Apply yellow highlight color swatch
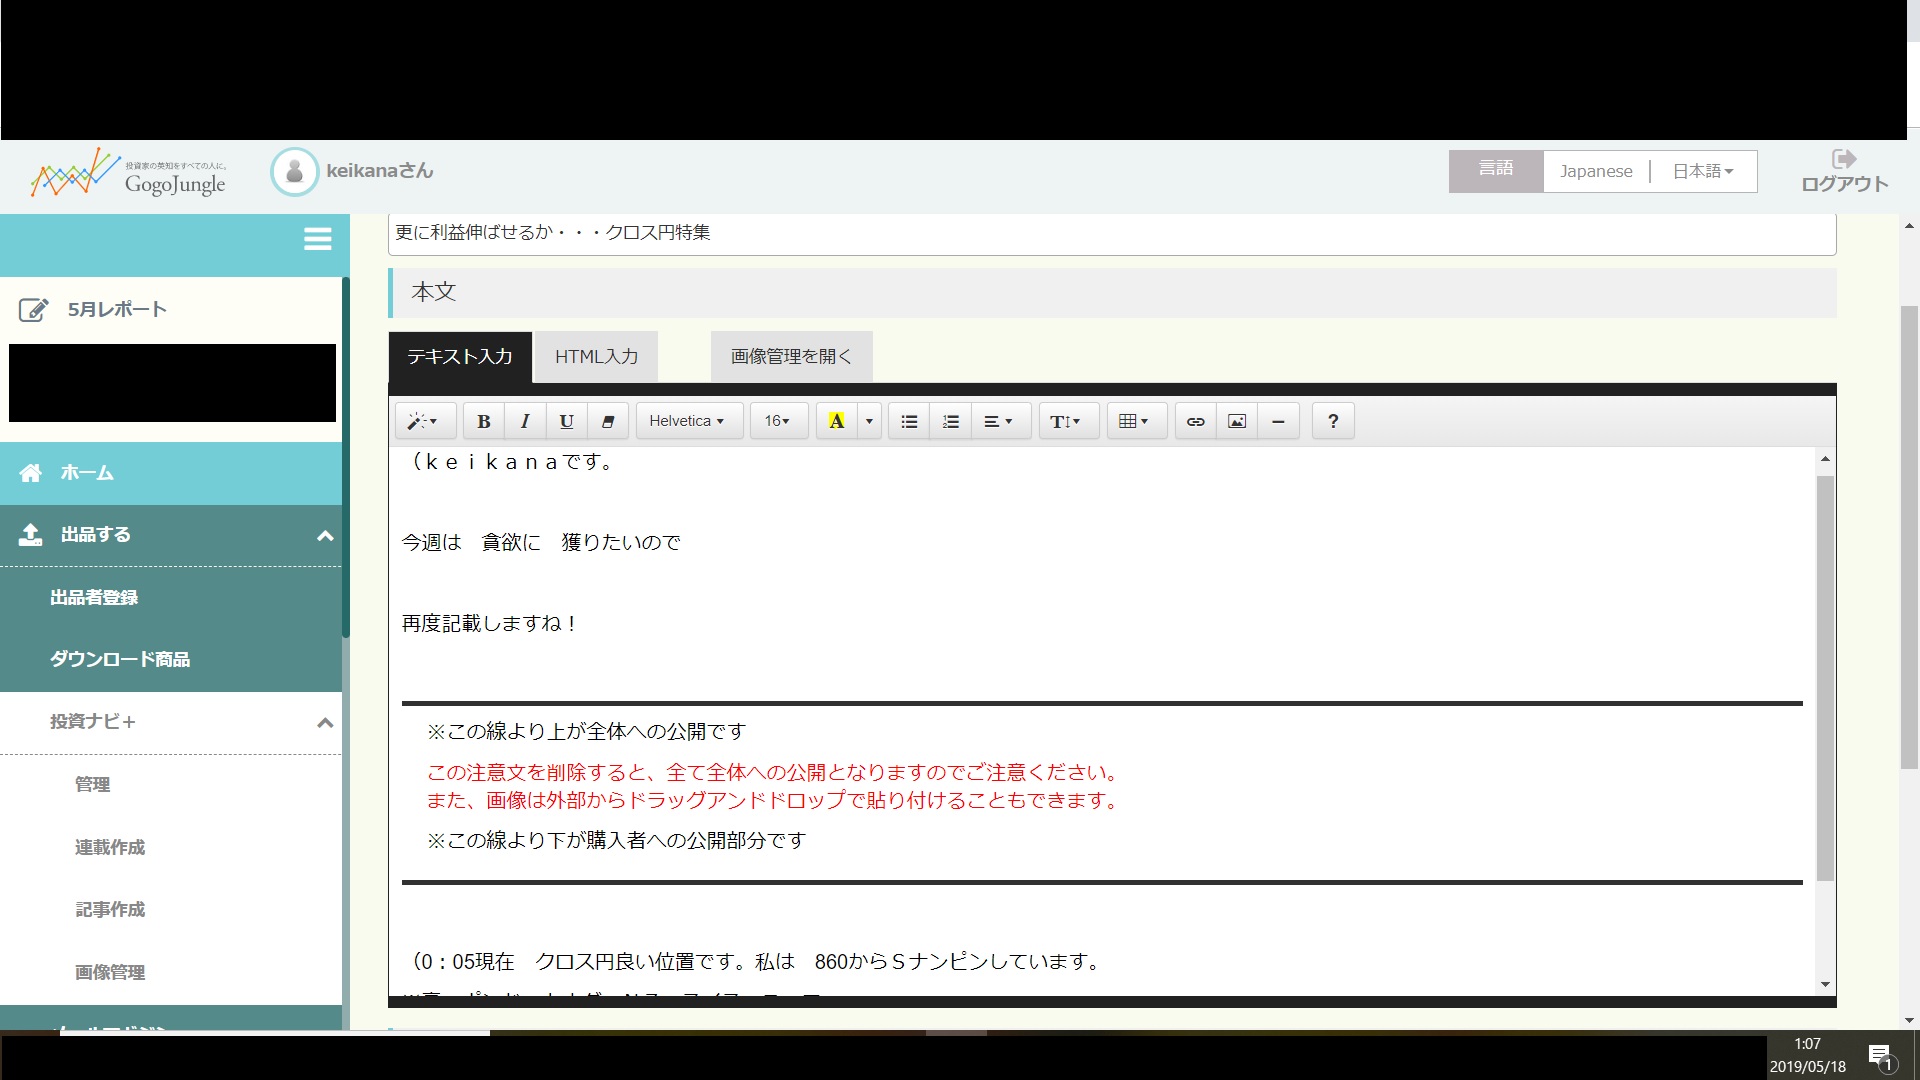Image resolution: width=1920 pixels, height=1080 pixels. tap(837, 421)
